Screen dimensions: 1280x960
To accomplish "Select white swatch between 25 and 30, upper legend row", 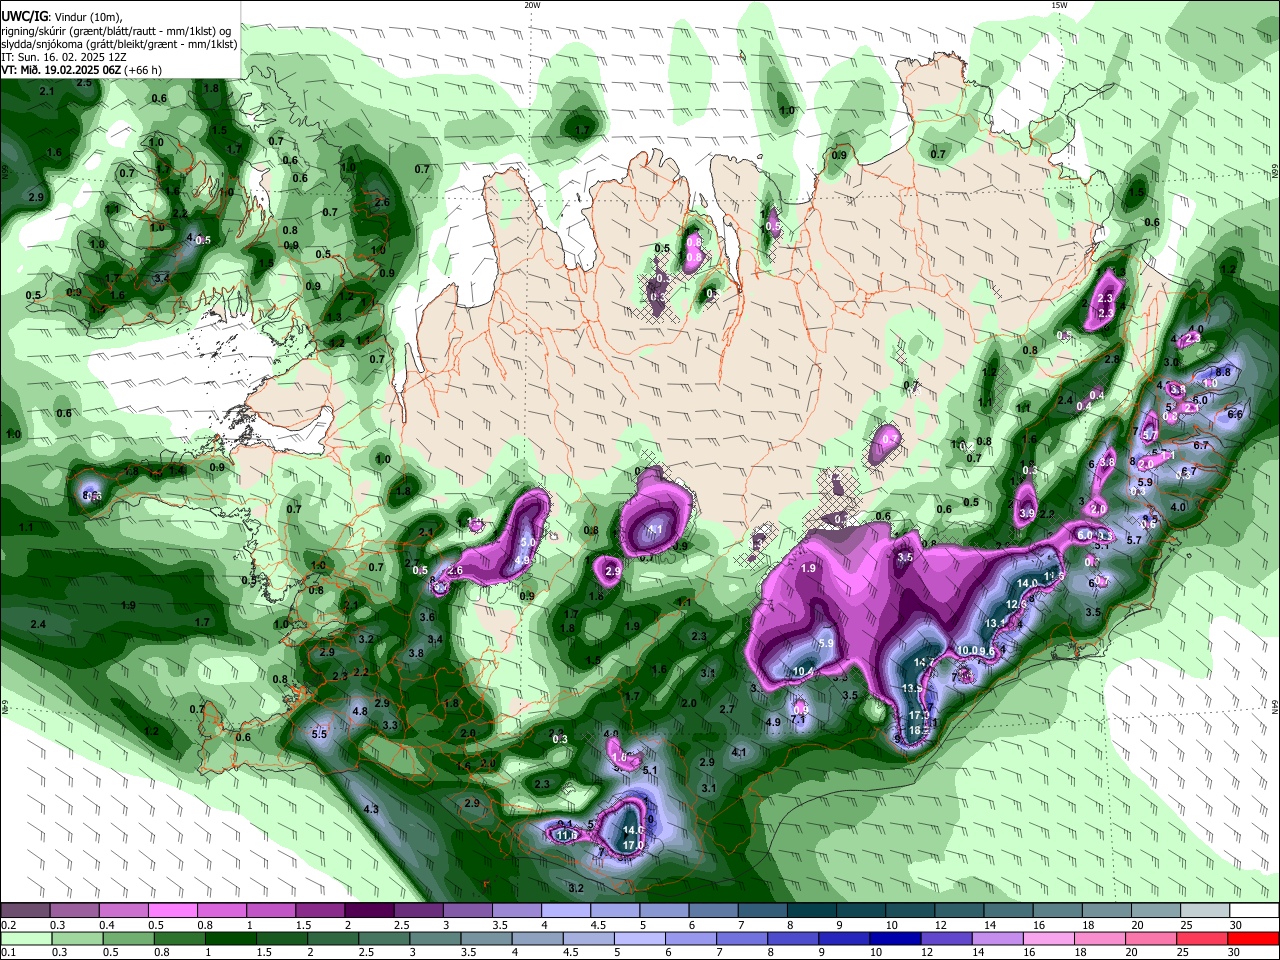I will click(x=1205, y=910).
